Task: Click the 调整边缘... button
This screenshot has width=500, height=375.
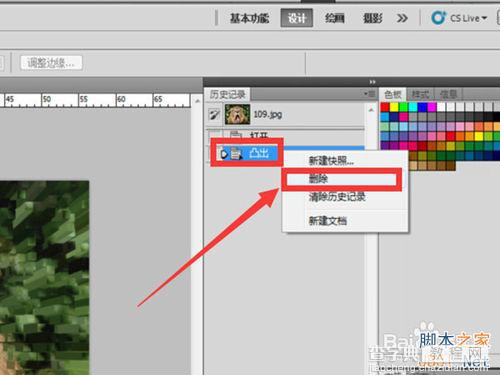Action: pos(51,62)
